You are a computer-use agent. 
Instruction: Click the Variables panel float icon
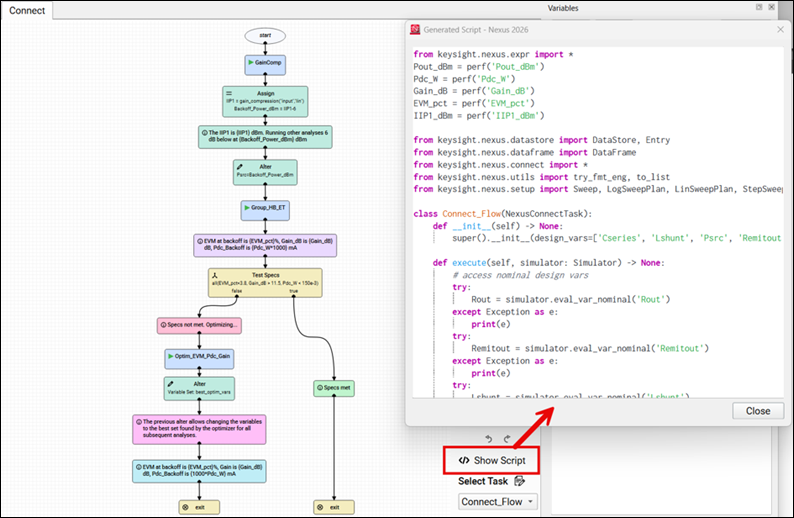pyautogui.click(x=759, y=7)
